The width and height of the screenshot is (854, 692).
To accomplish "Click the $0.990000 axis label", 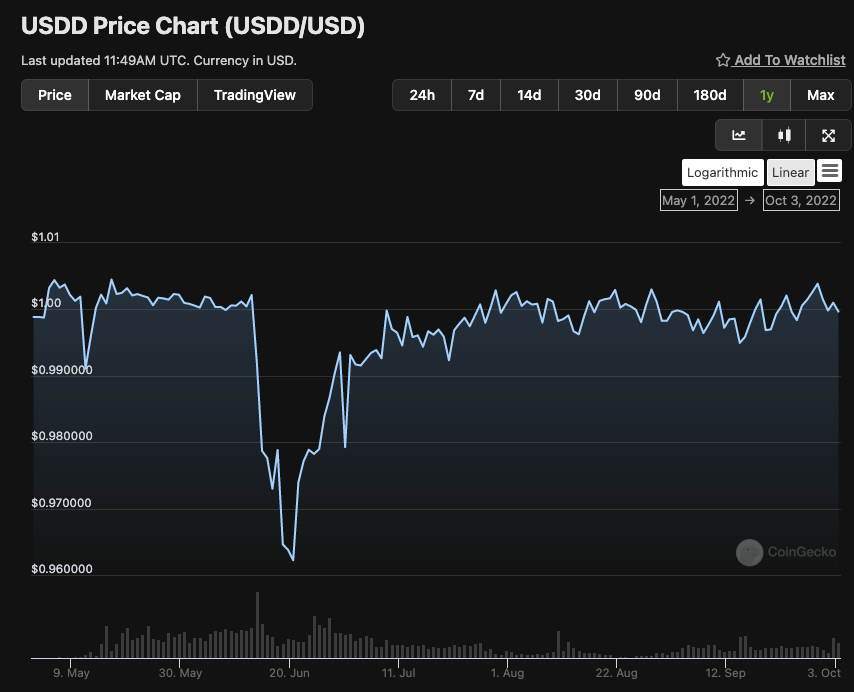I will (x=62, y=370).
